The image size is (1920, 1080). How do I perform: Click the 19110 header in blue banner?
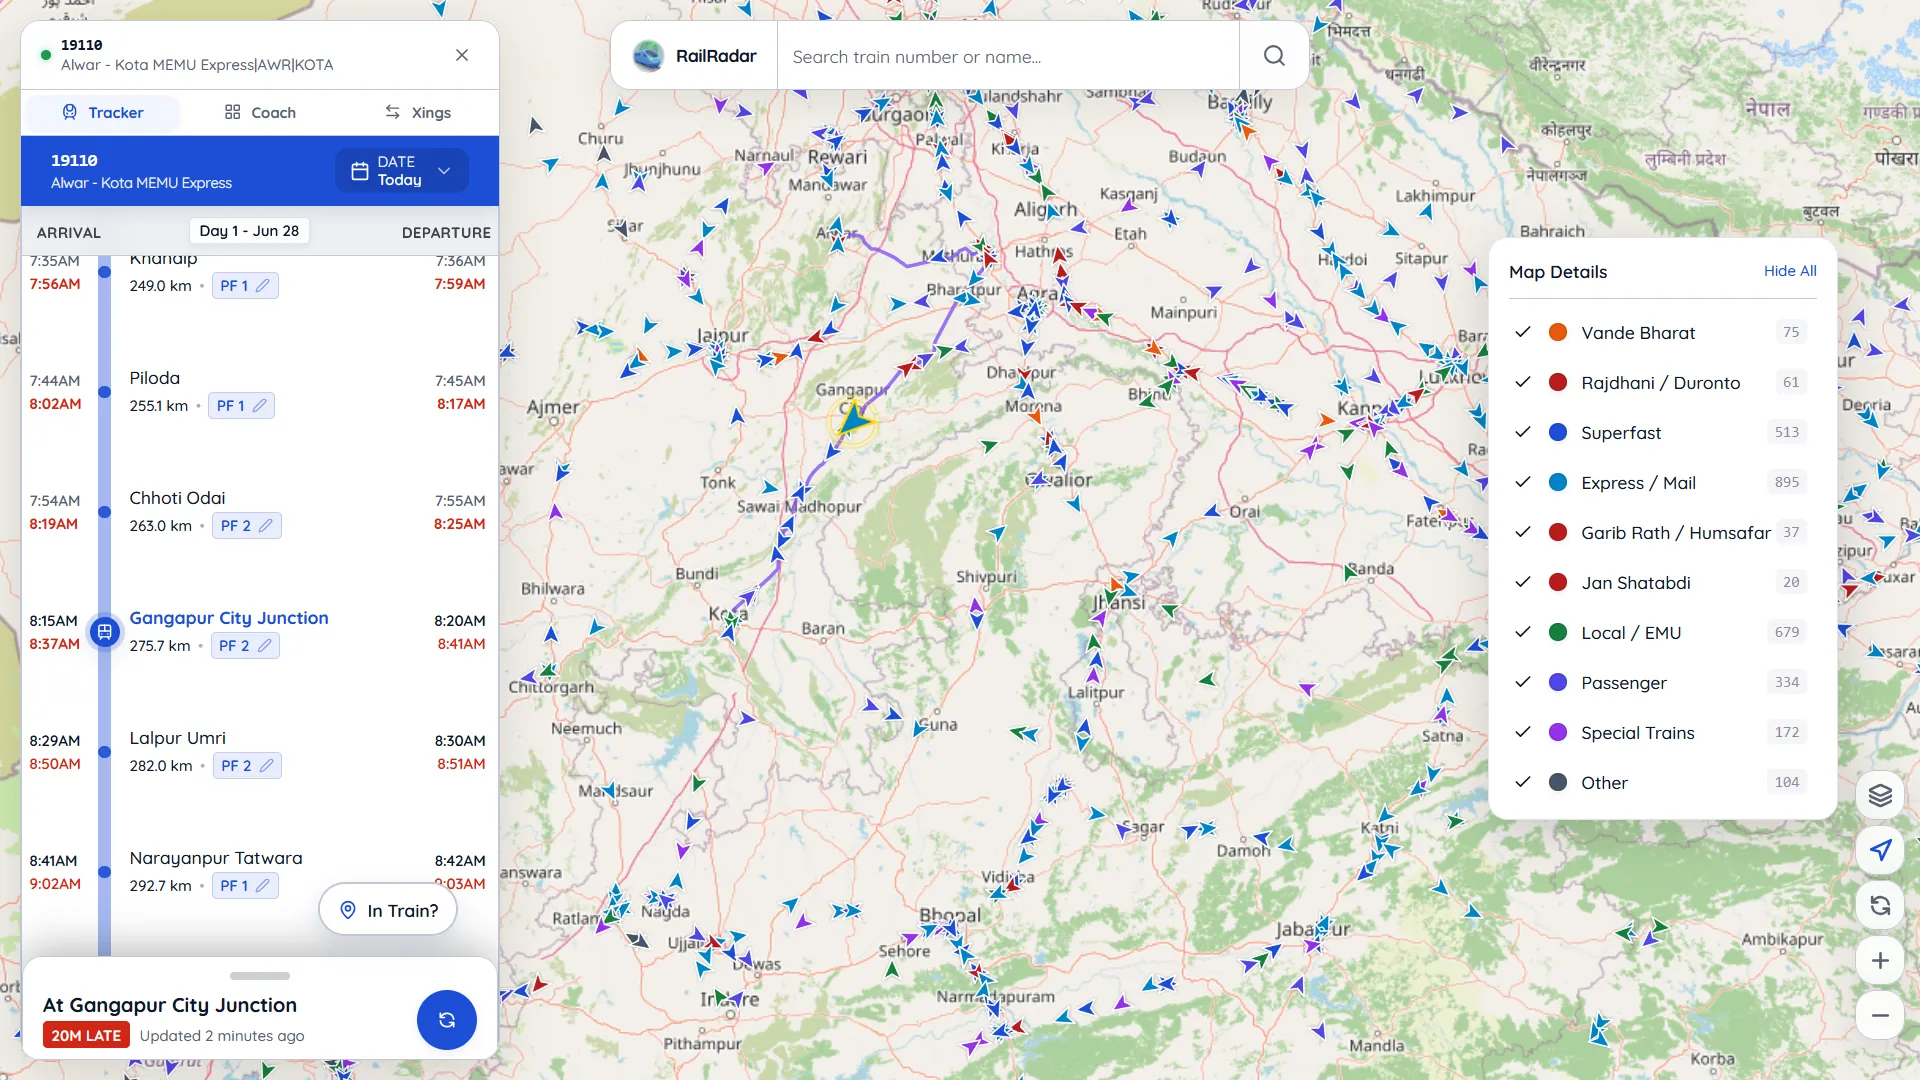click(74, 160)
